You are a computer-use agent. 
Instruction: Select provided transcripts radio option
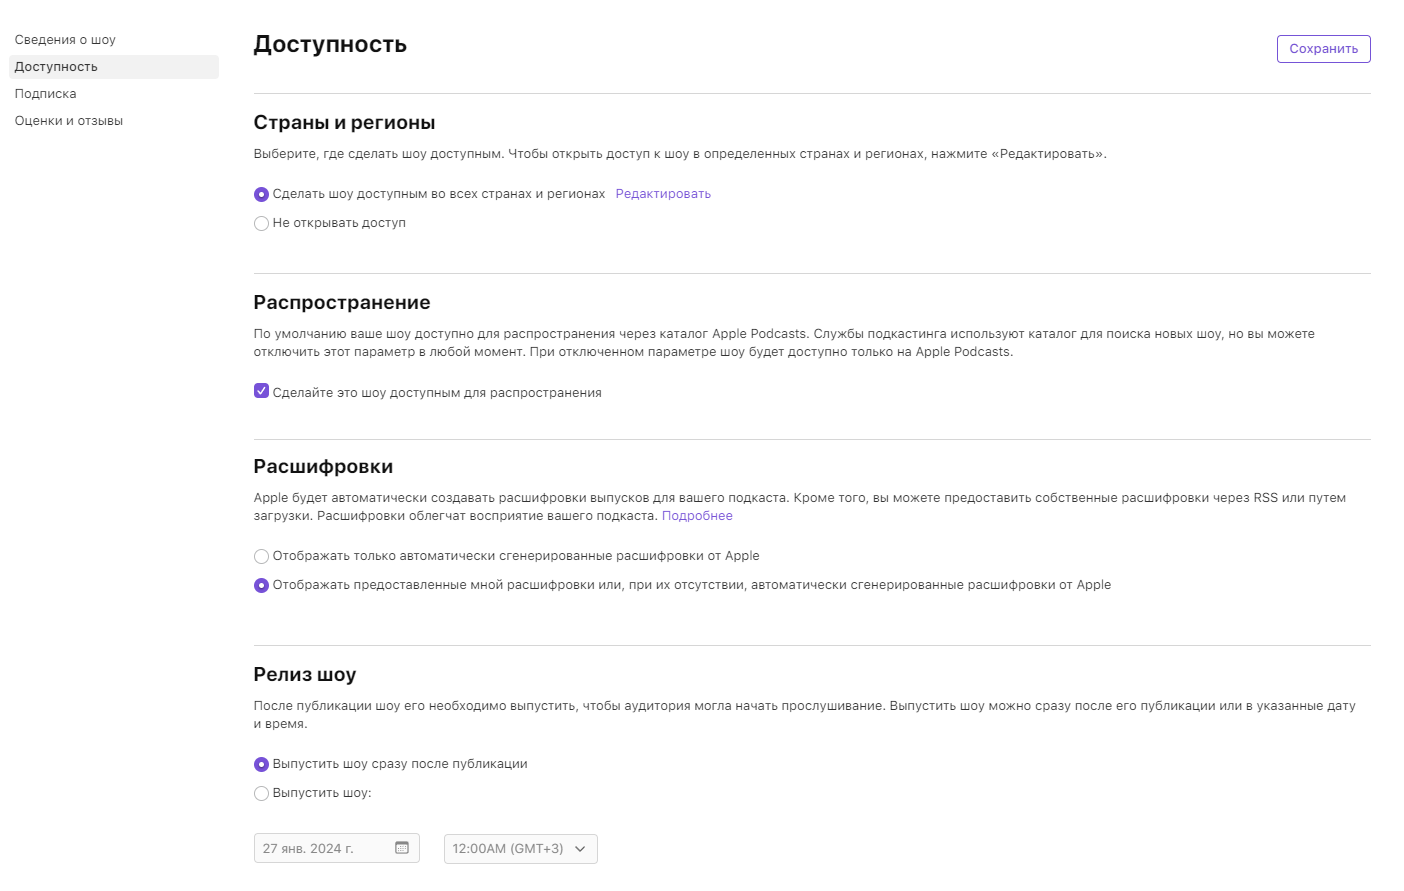pos(261,585)
